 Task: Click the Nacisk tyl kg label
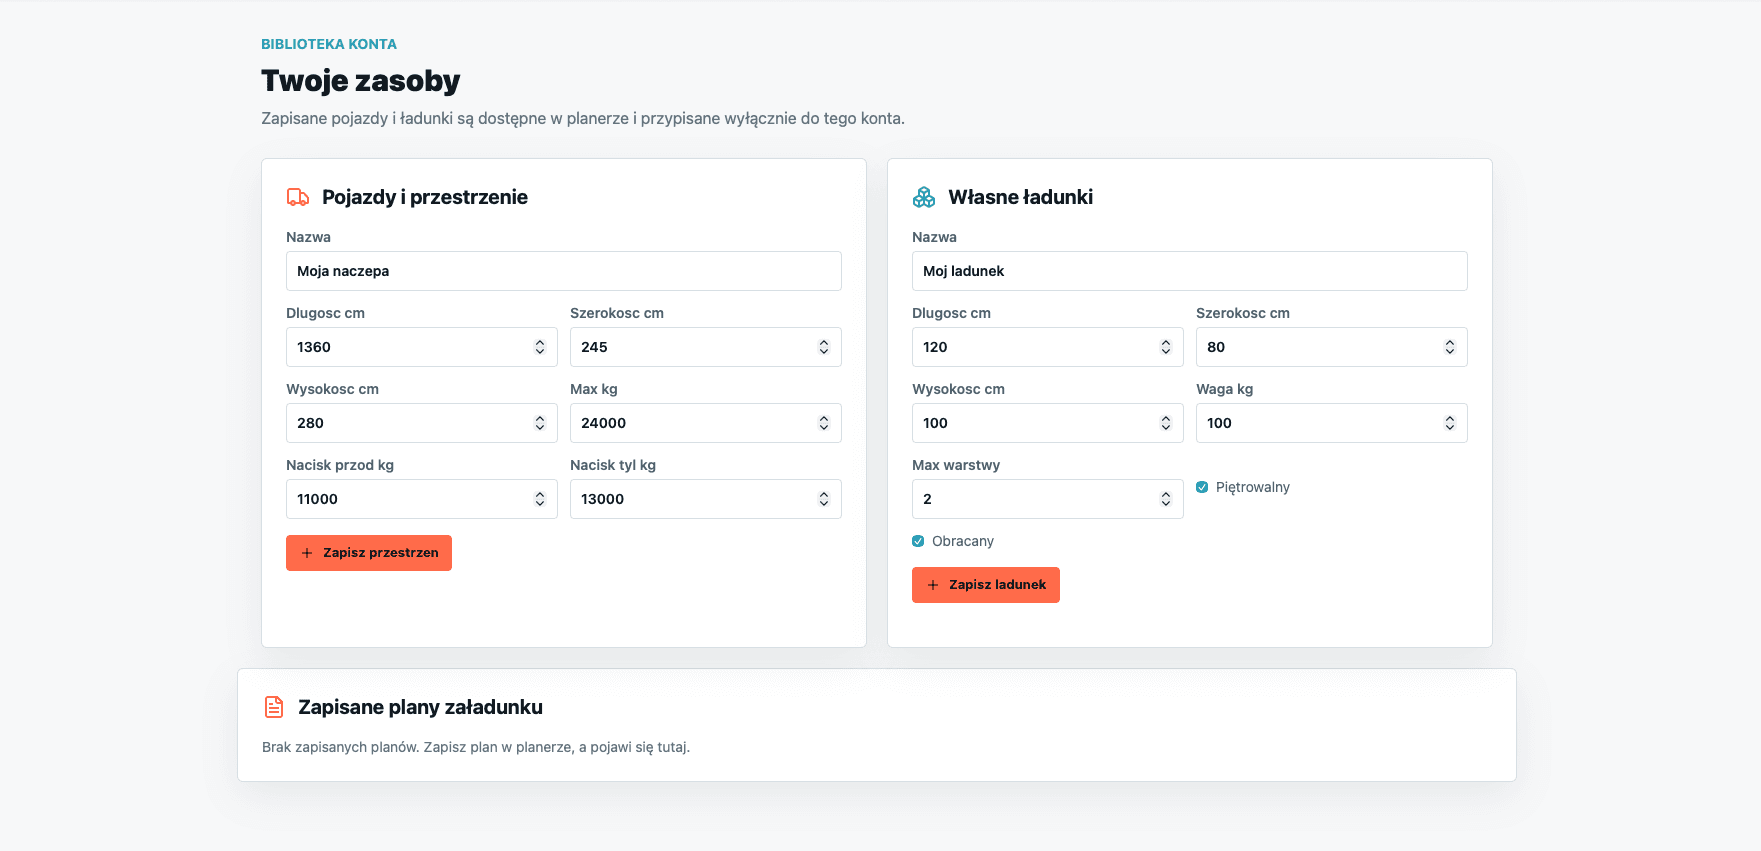pos(613,465)
